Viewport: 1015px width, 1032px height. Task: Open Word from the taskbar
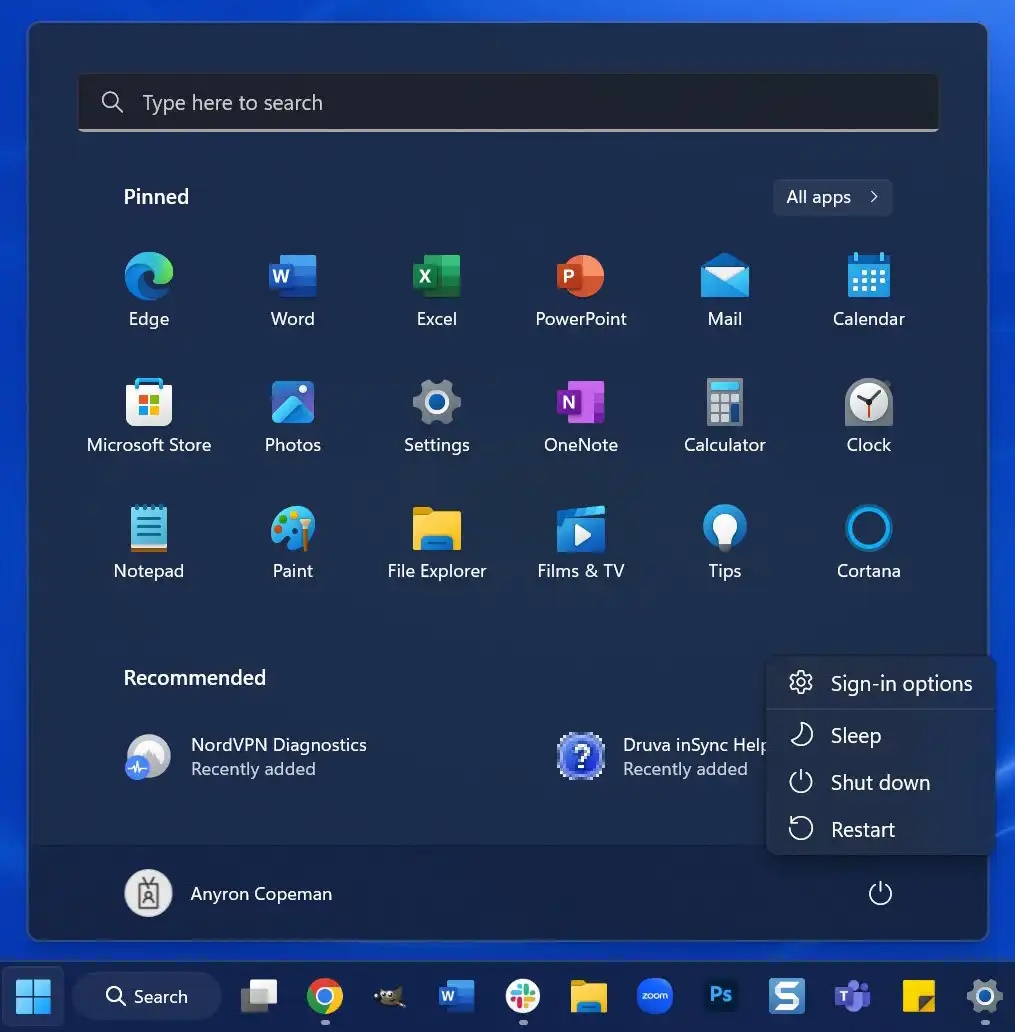[456, 996]
